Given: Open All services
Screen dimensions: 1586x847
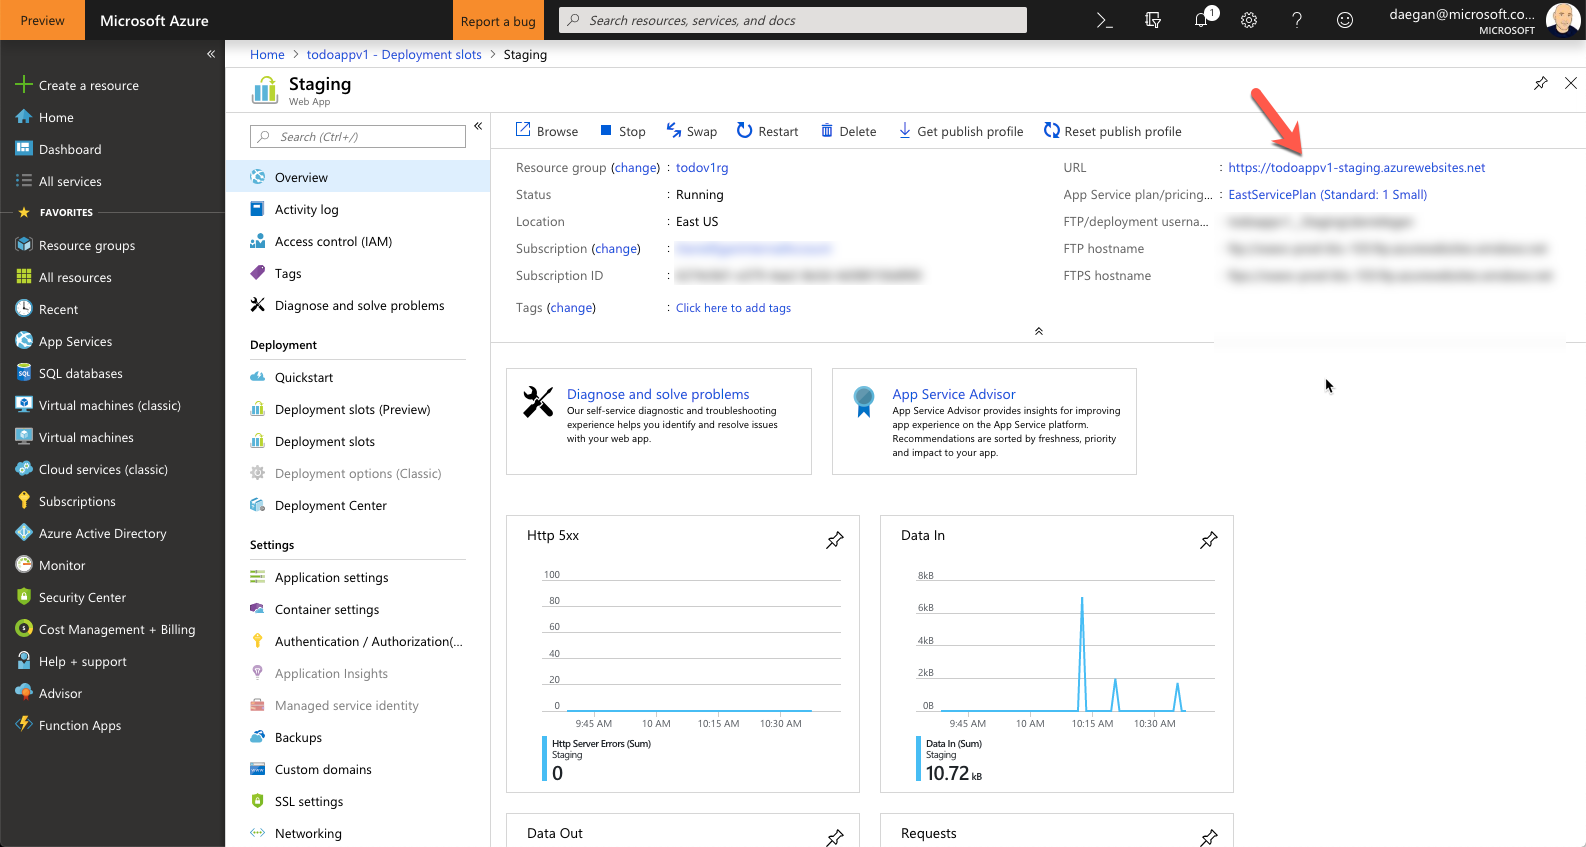Looking at the screenshot, I should (112, 181).
